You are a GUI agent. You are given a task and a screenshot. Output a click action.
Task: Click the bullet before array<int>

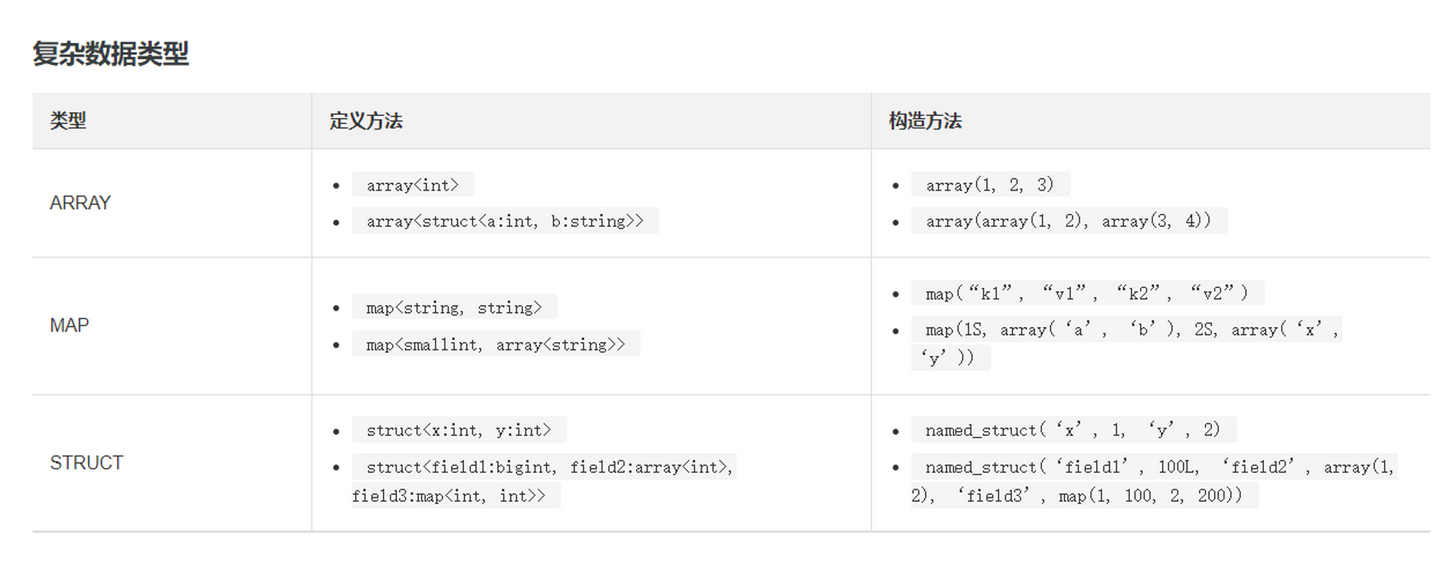336,186
